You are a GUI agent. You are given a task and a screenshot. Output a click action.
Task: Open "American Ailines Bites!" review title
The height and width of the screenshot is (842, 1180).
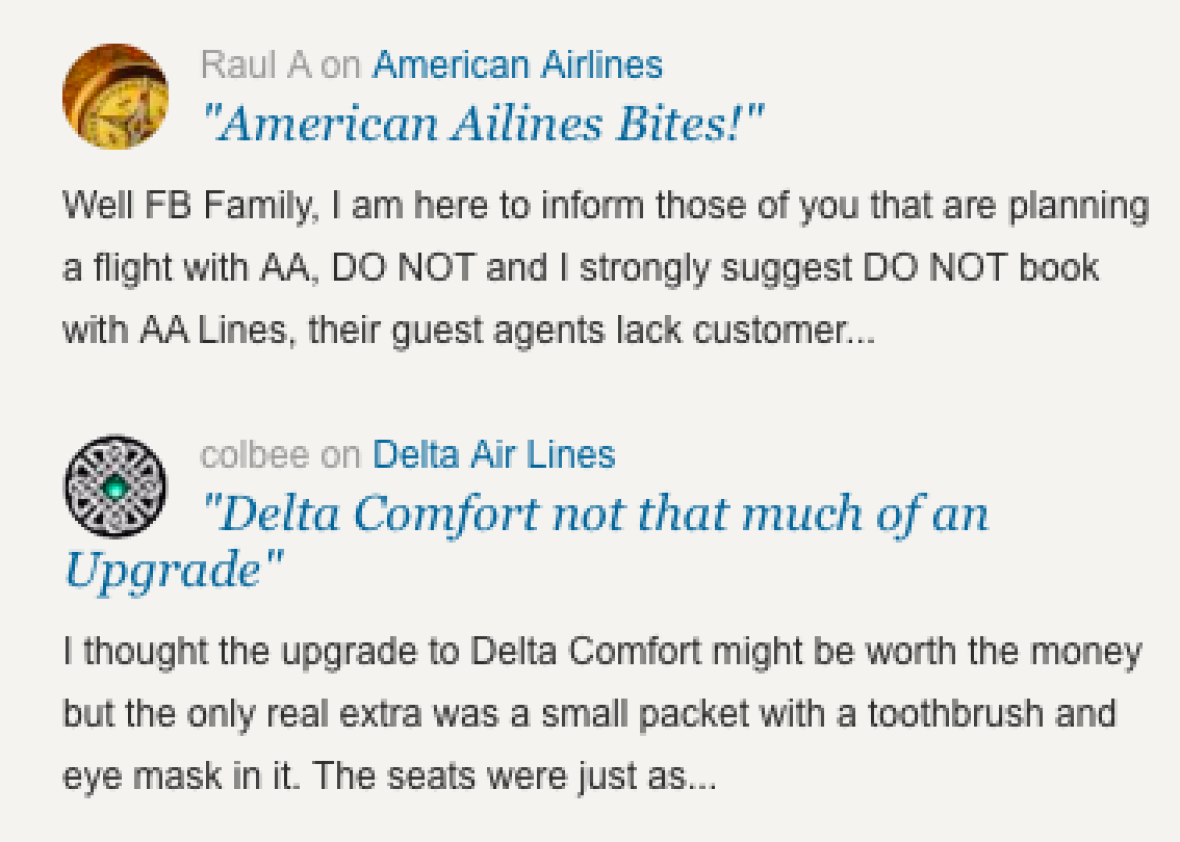pyautogui.click(x=483, y=123)
